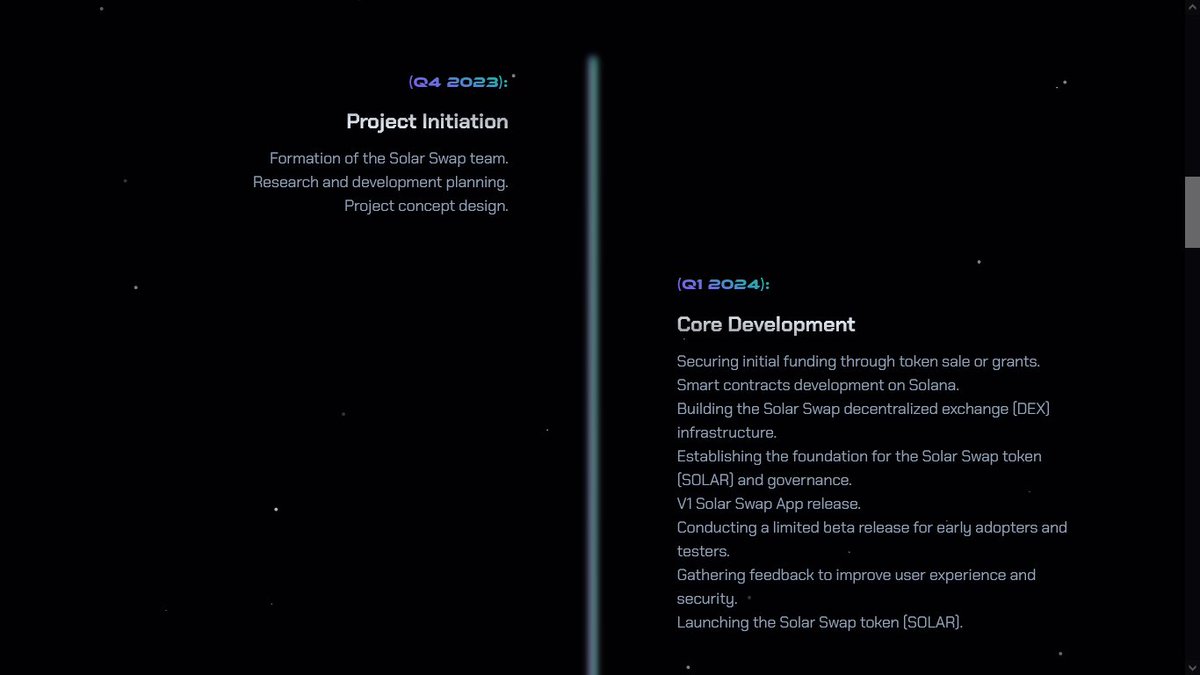Click 'Project concept design.' line
The height and width of the screenshot is (675, 1200).
pos(427,206)
